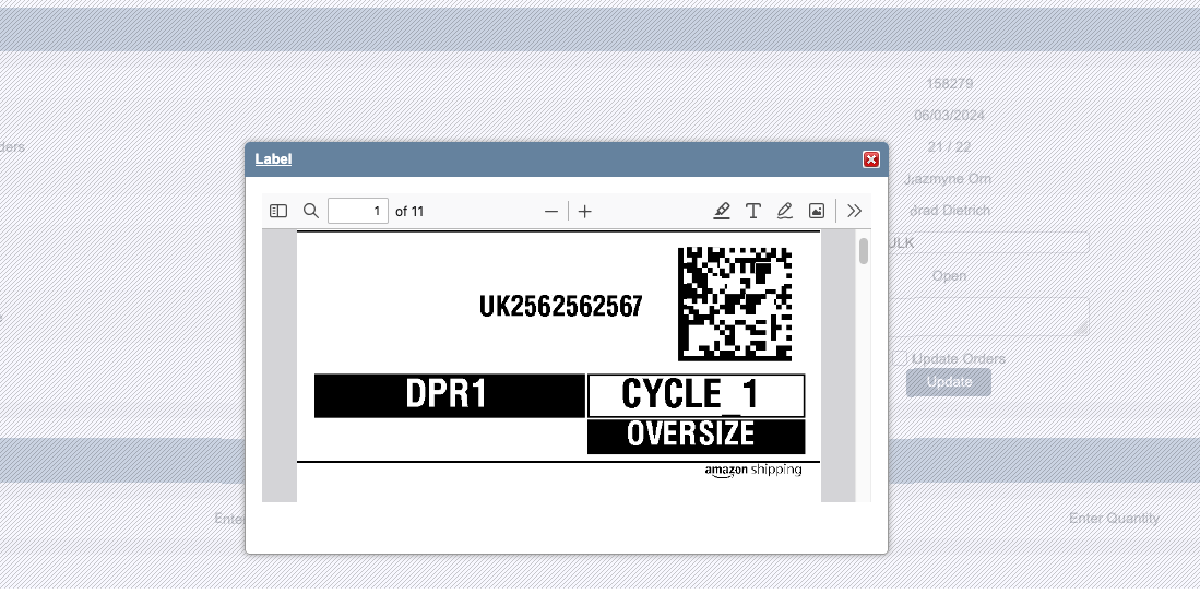Toggle the PDF viewer sidebar
1200x589 pixels.
click(x=279, y=211)
